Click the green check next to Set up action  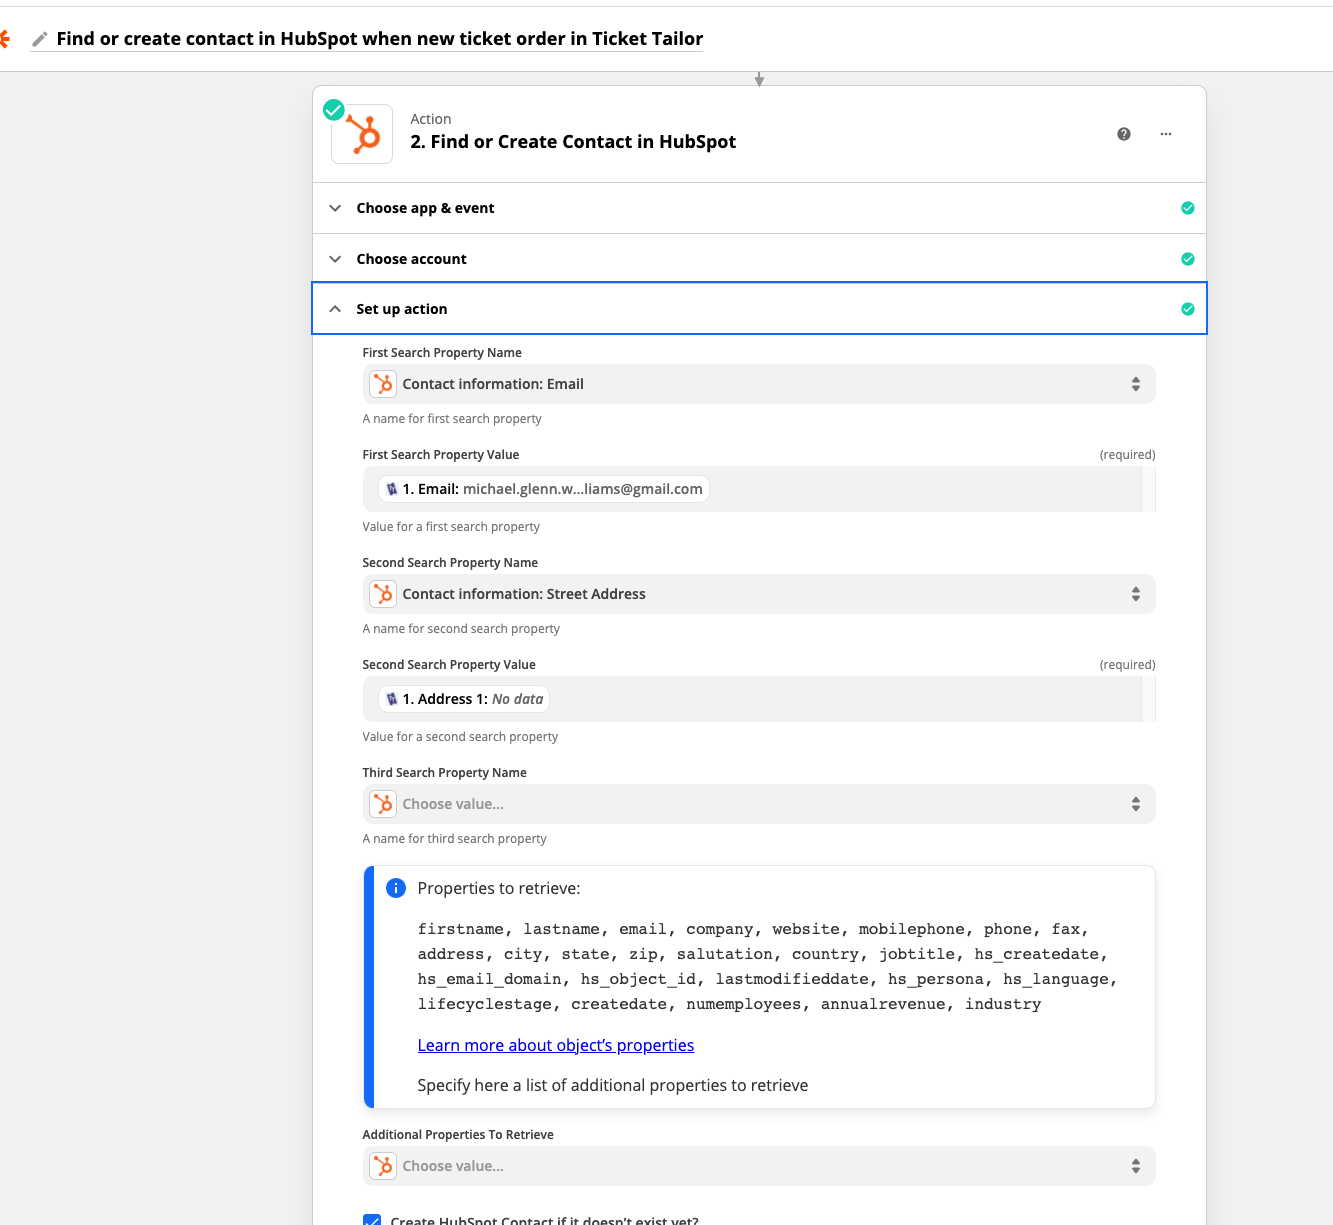(1188, 309)
